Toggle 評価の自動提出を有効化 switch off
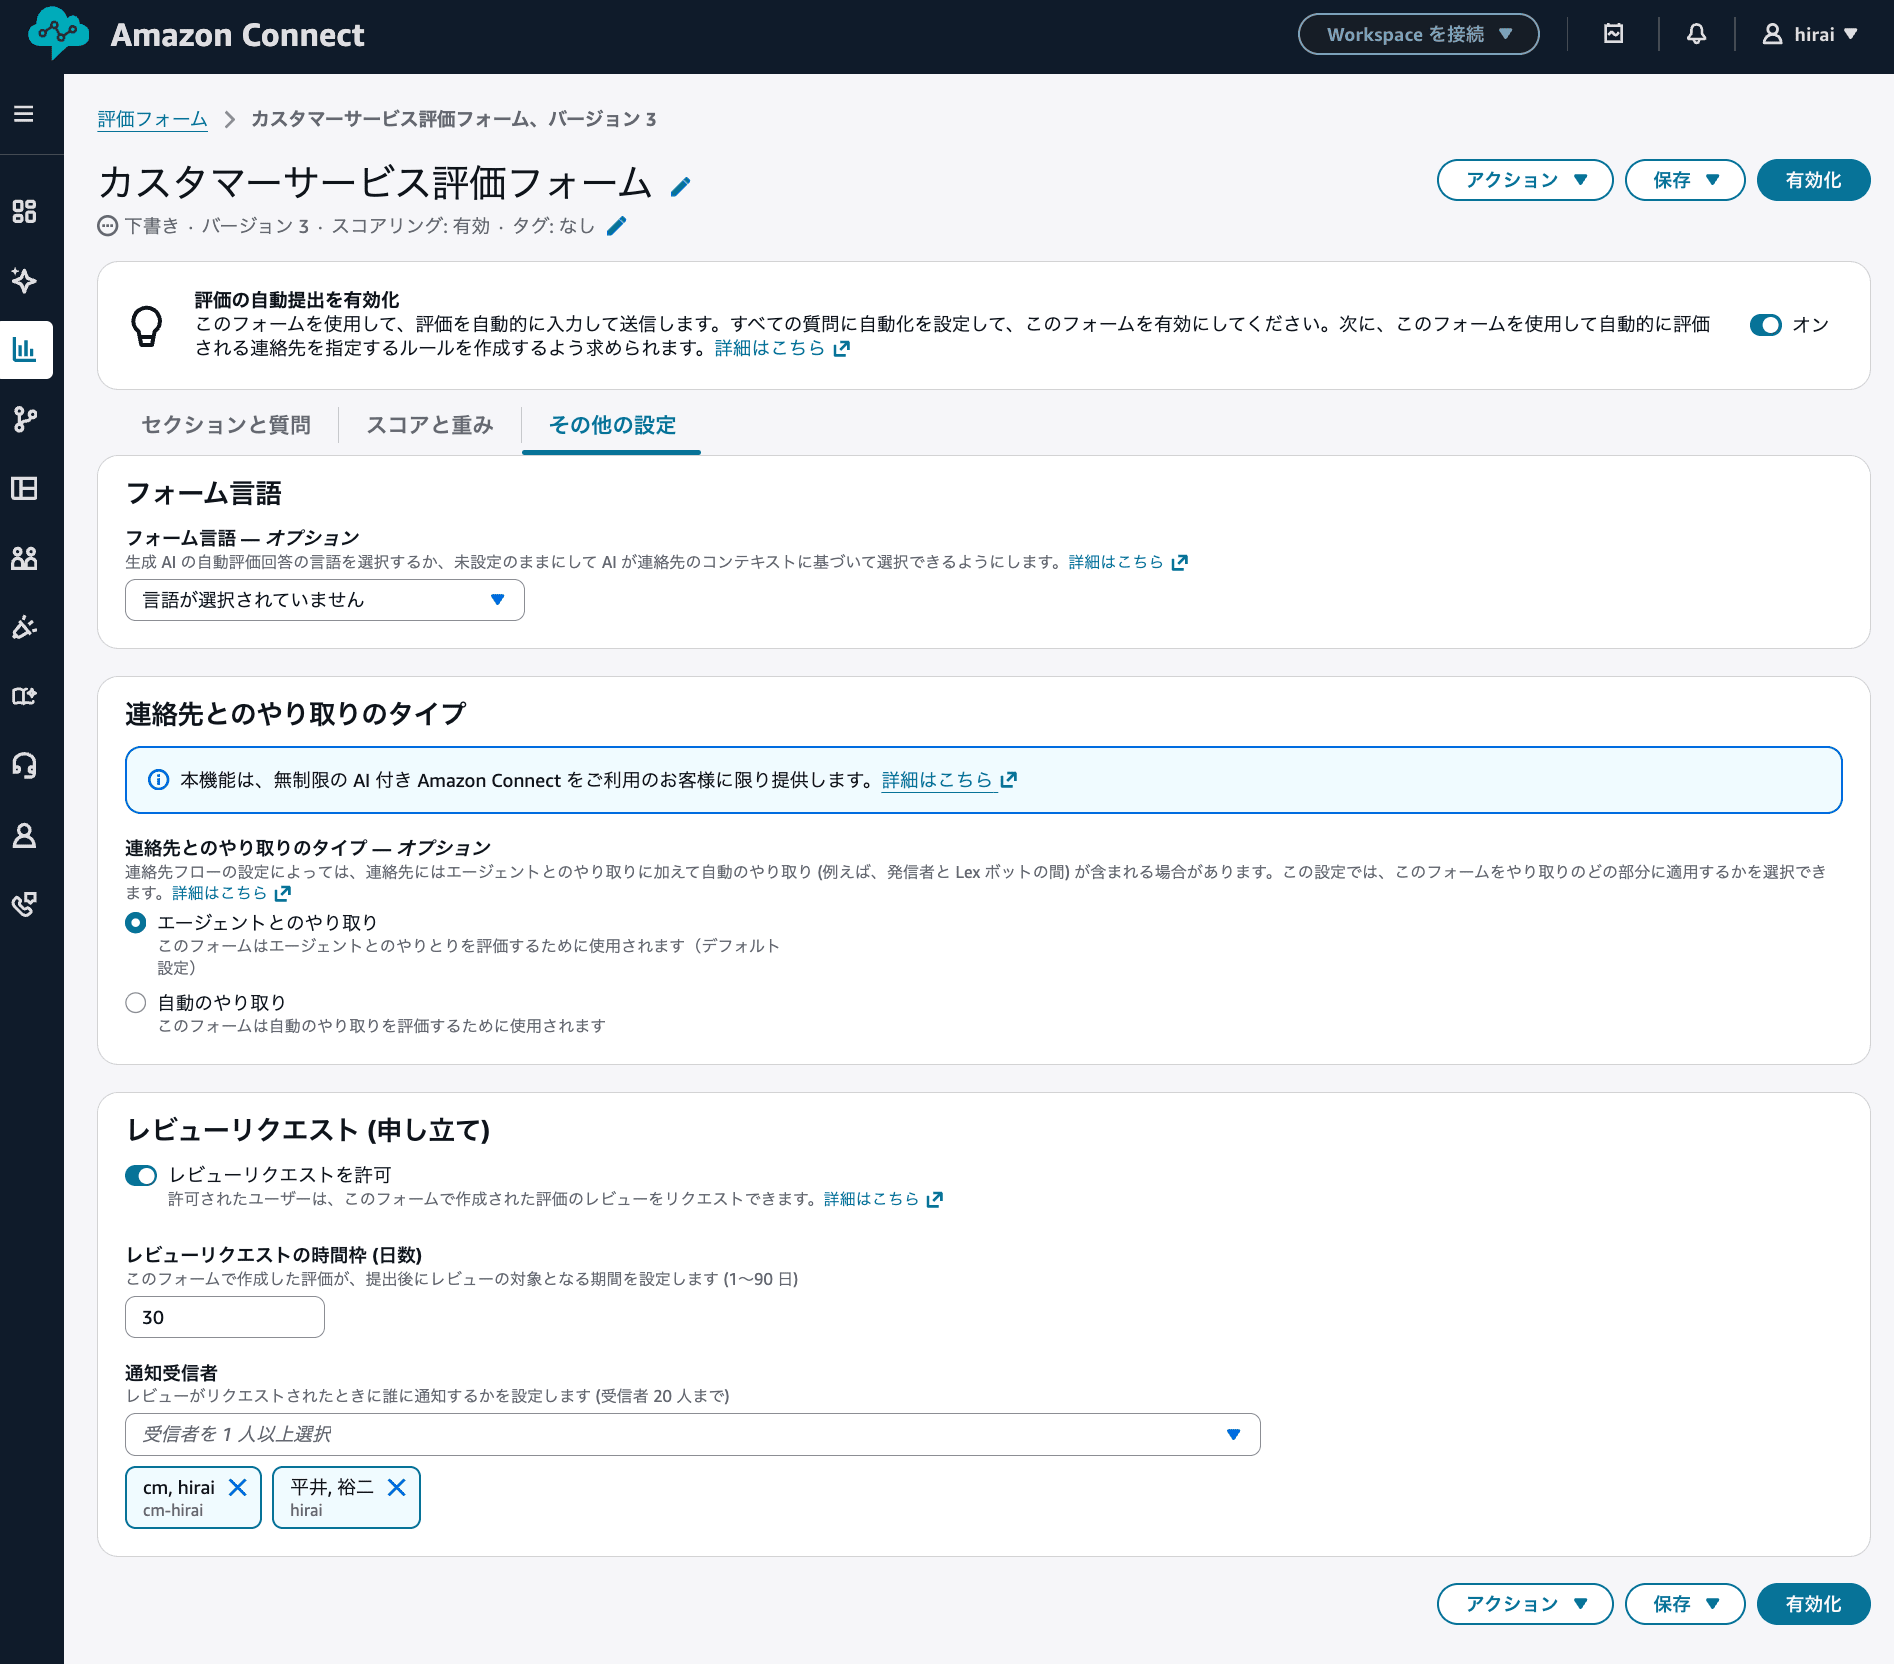Image resolution: width=1894 pixels, height=1664 pixels. coord(1766,325)
